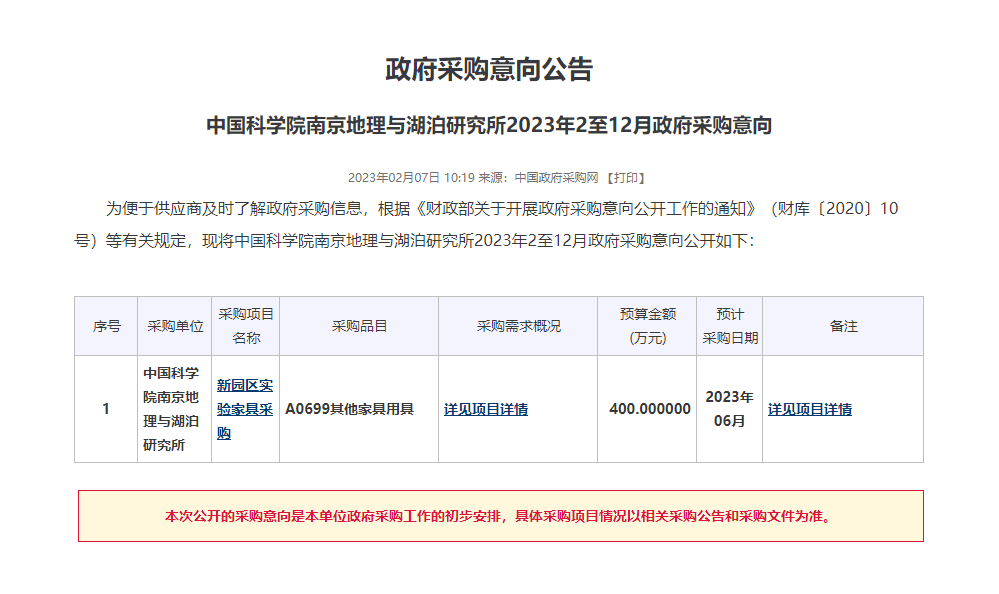Select the 预算金额(万元) column header
This screenshot has width=999, height=594.
(x=647, y=326)
